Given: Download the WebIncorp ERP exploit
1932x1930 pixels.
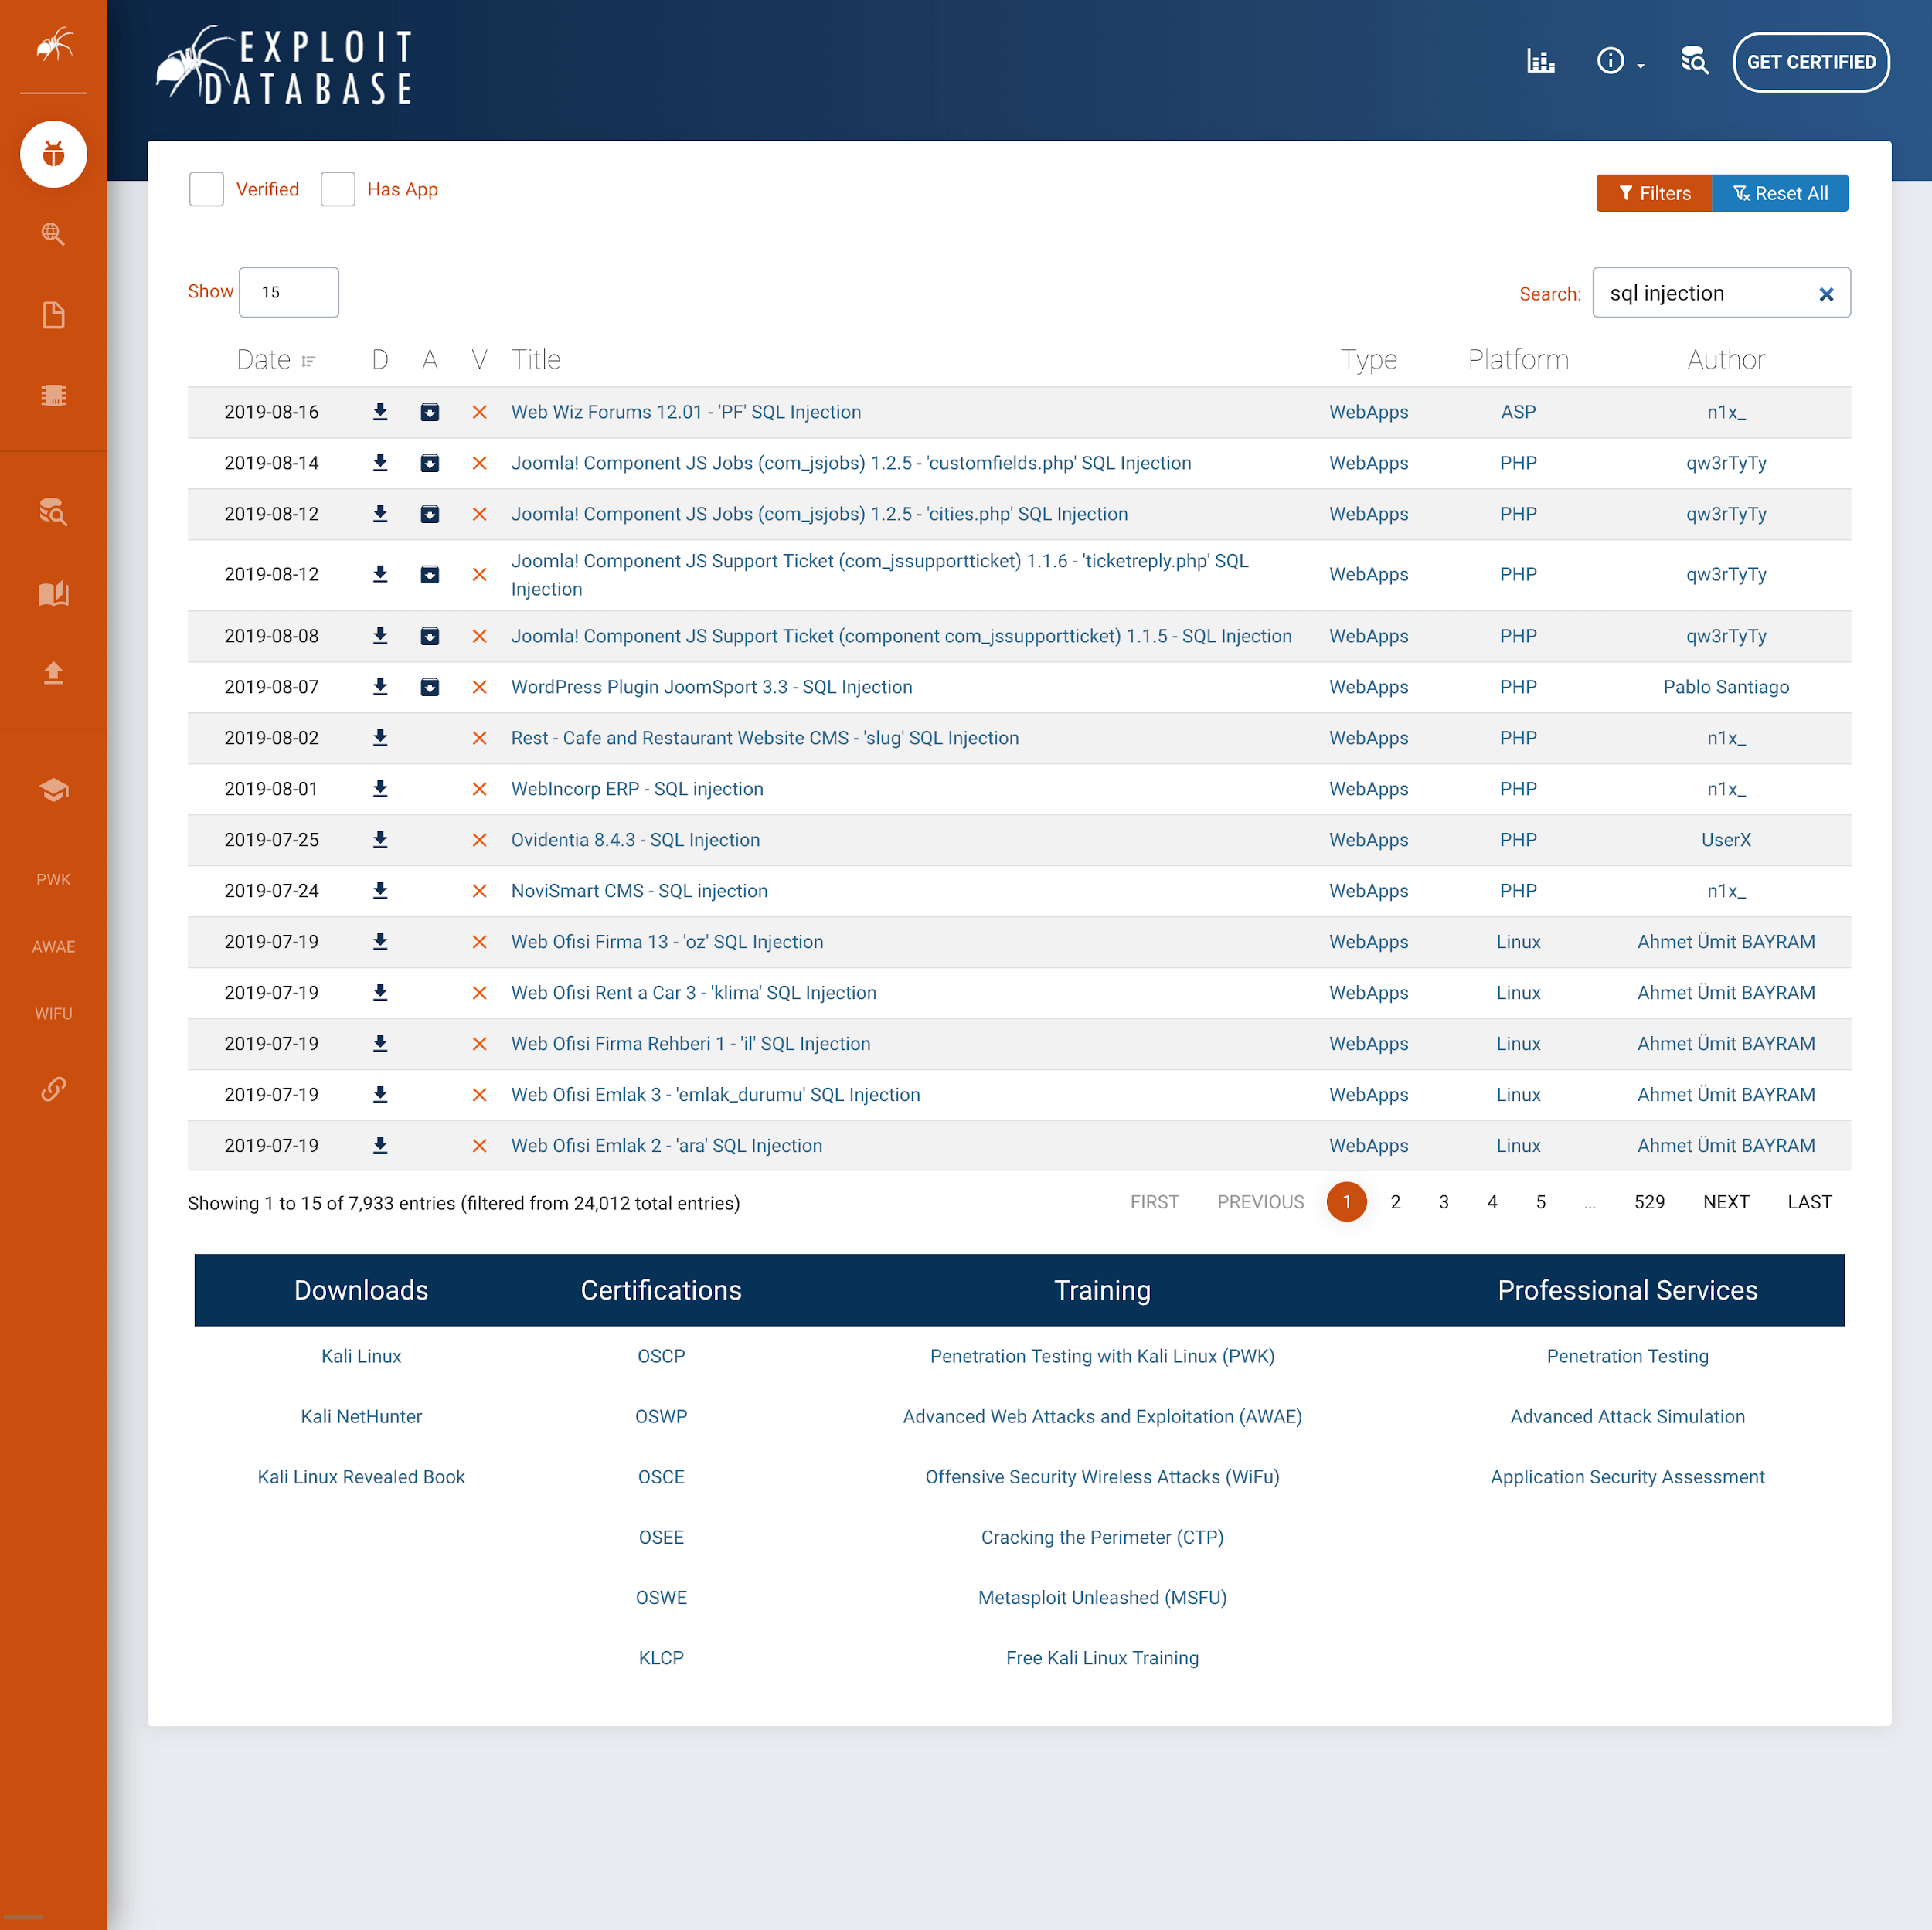Looking at the screenshot, I should 380,789.
